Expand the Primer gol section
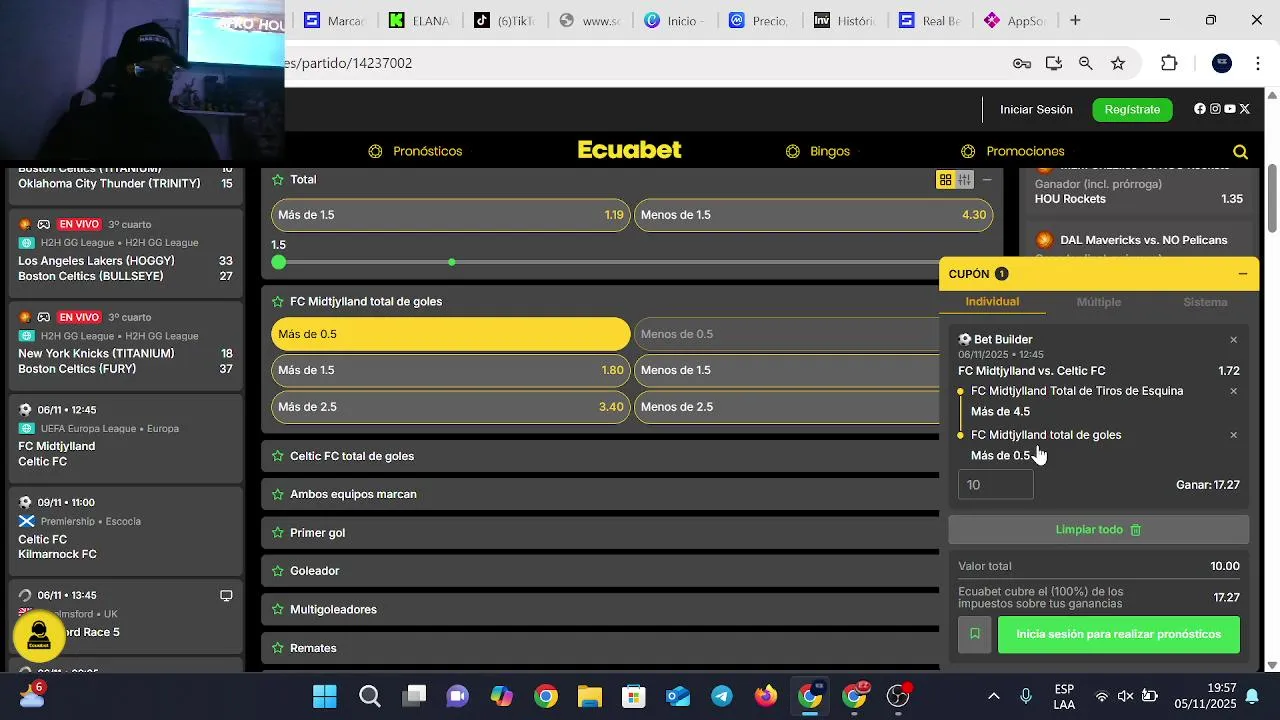The image size is (1280, 720). (x=600, y=533)
